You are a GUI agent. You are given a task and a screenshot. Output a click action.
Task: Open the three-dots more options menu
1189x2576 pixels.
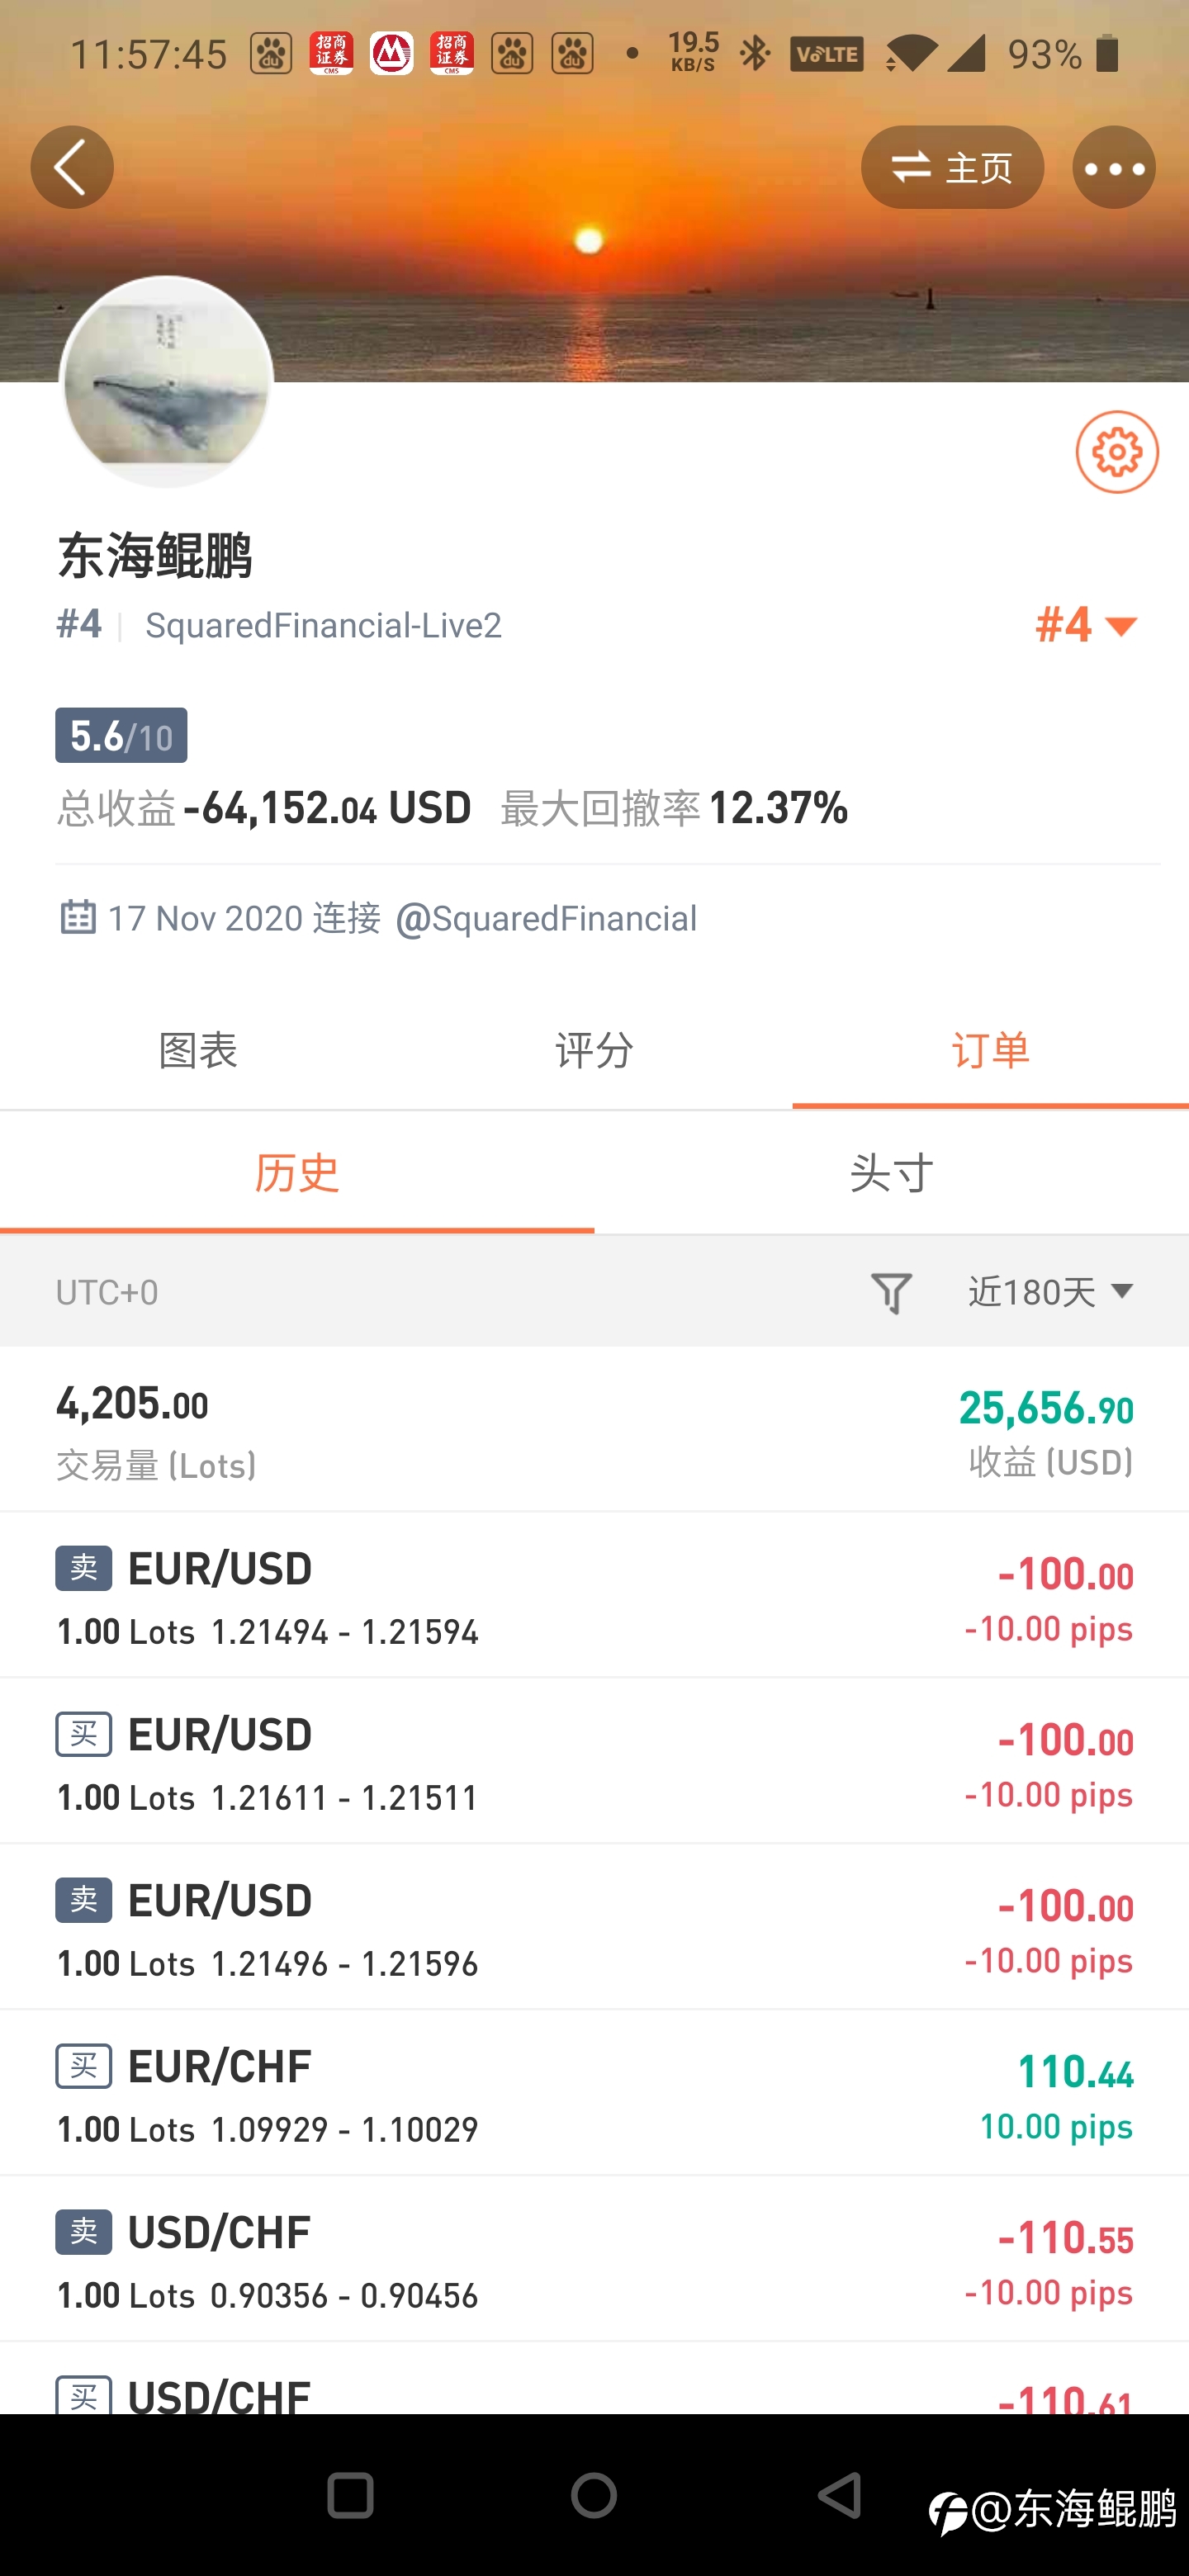(1114, 167)
